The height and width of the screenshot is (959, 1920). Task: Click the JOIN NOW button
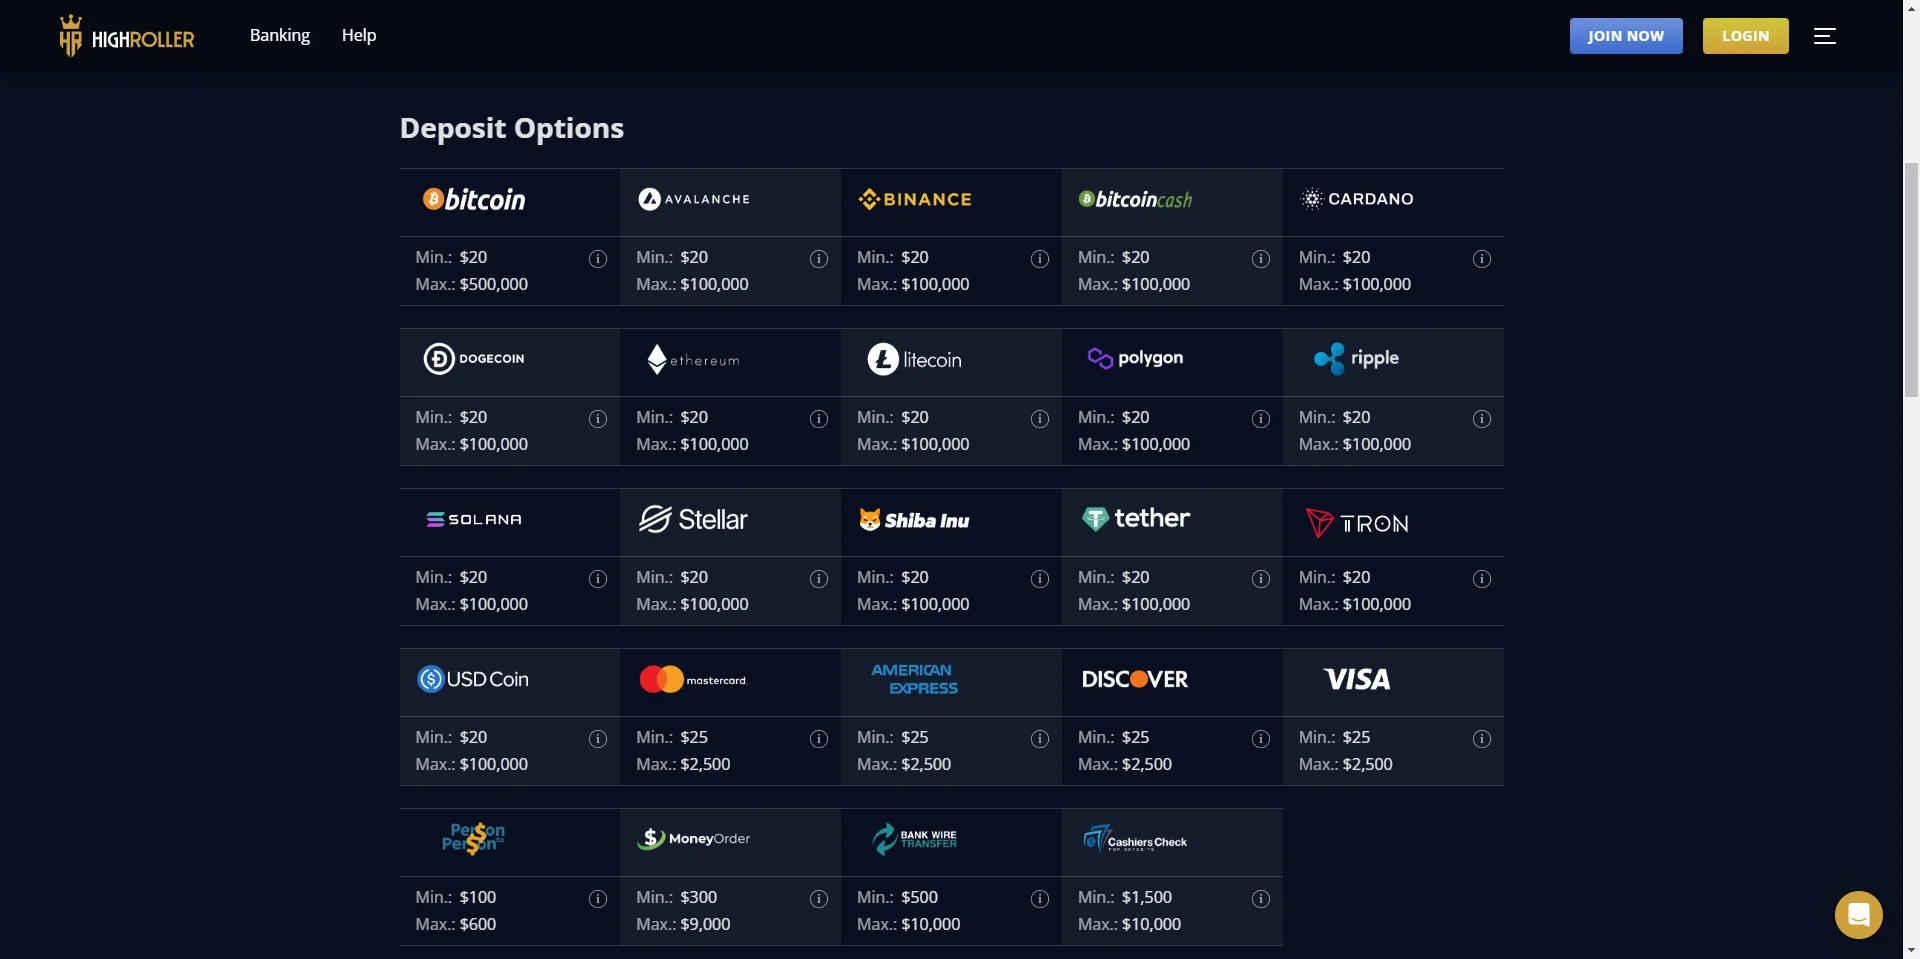pos(1626,36)
